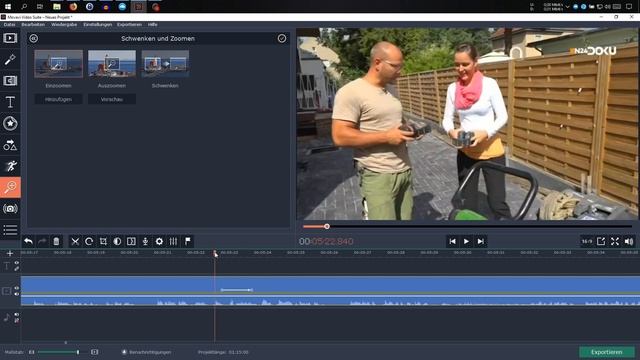Screen dimensions: 640x360
Task: Click the Vorschau button
Action: point(112,99)
